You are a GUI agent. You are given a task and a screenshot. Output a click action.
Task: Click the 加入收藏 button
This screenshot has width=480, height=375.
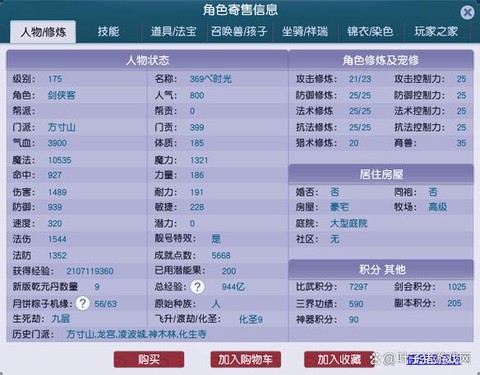pyautogui.click(x=339, y=359)
